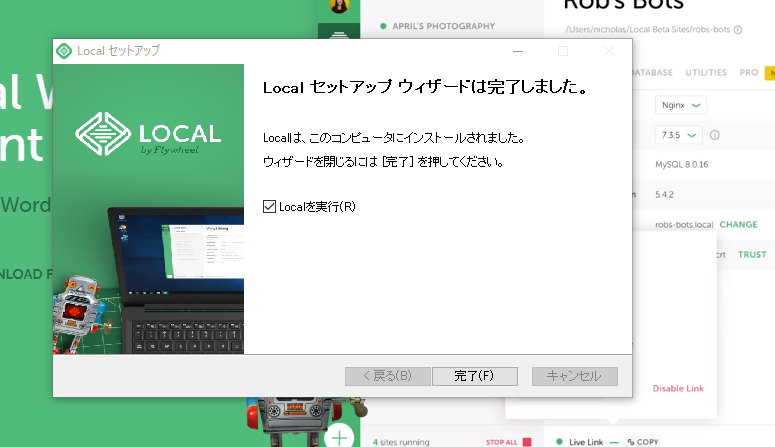The image size is (775, 447).
Task: Click the disabled 戻る(B) back button
Action: pyautogui.click(x=388, y=376)
